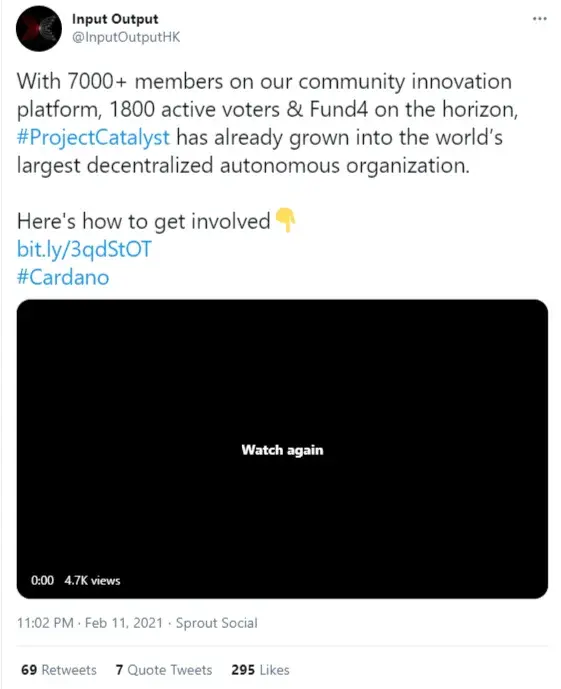Click the Input Output display name
Image resolution: width=561 pixels, height=689 pixels.
coord(115,19)
